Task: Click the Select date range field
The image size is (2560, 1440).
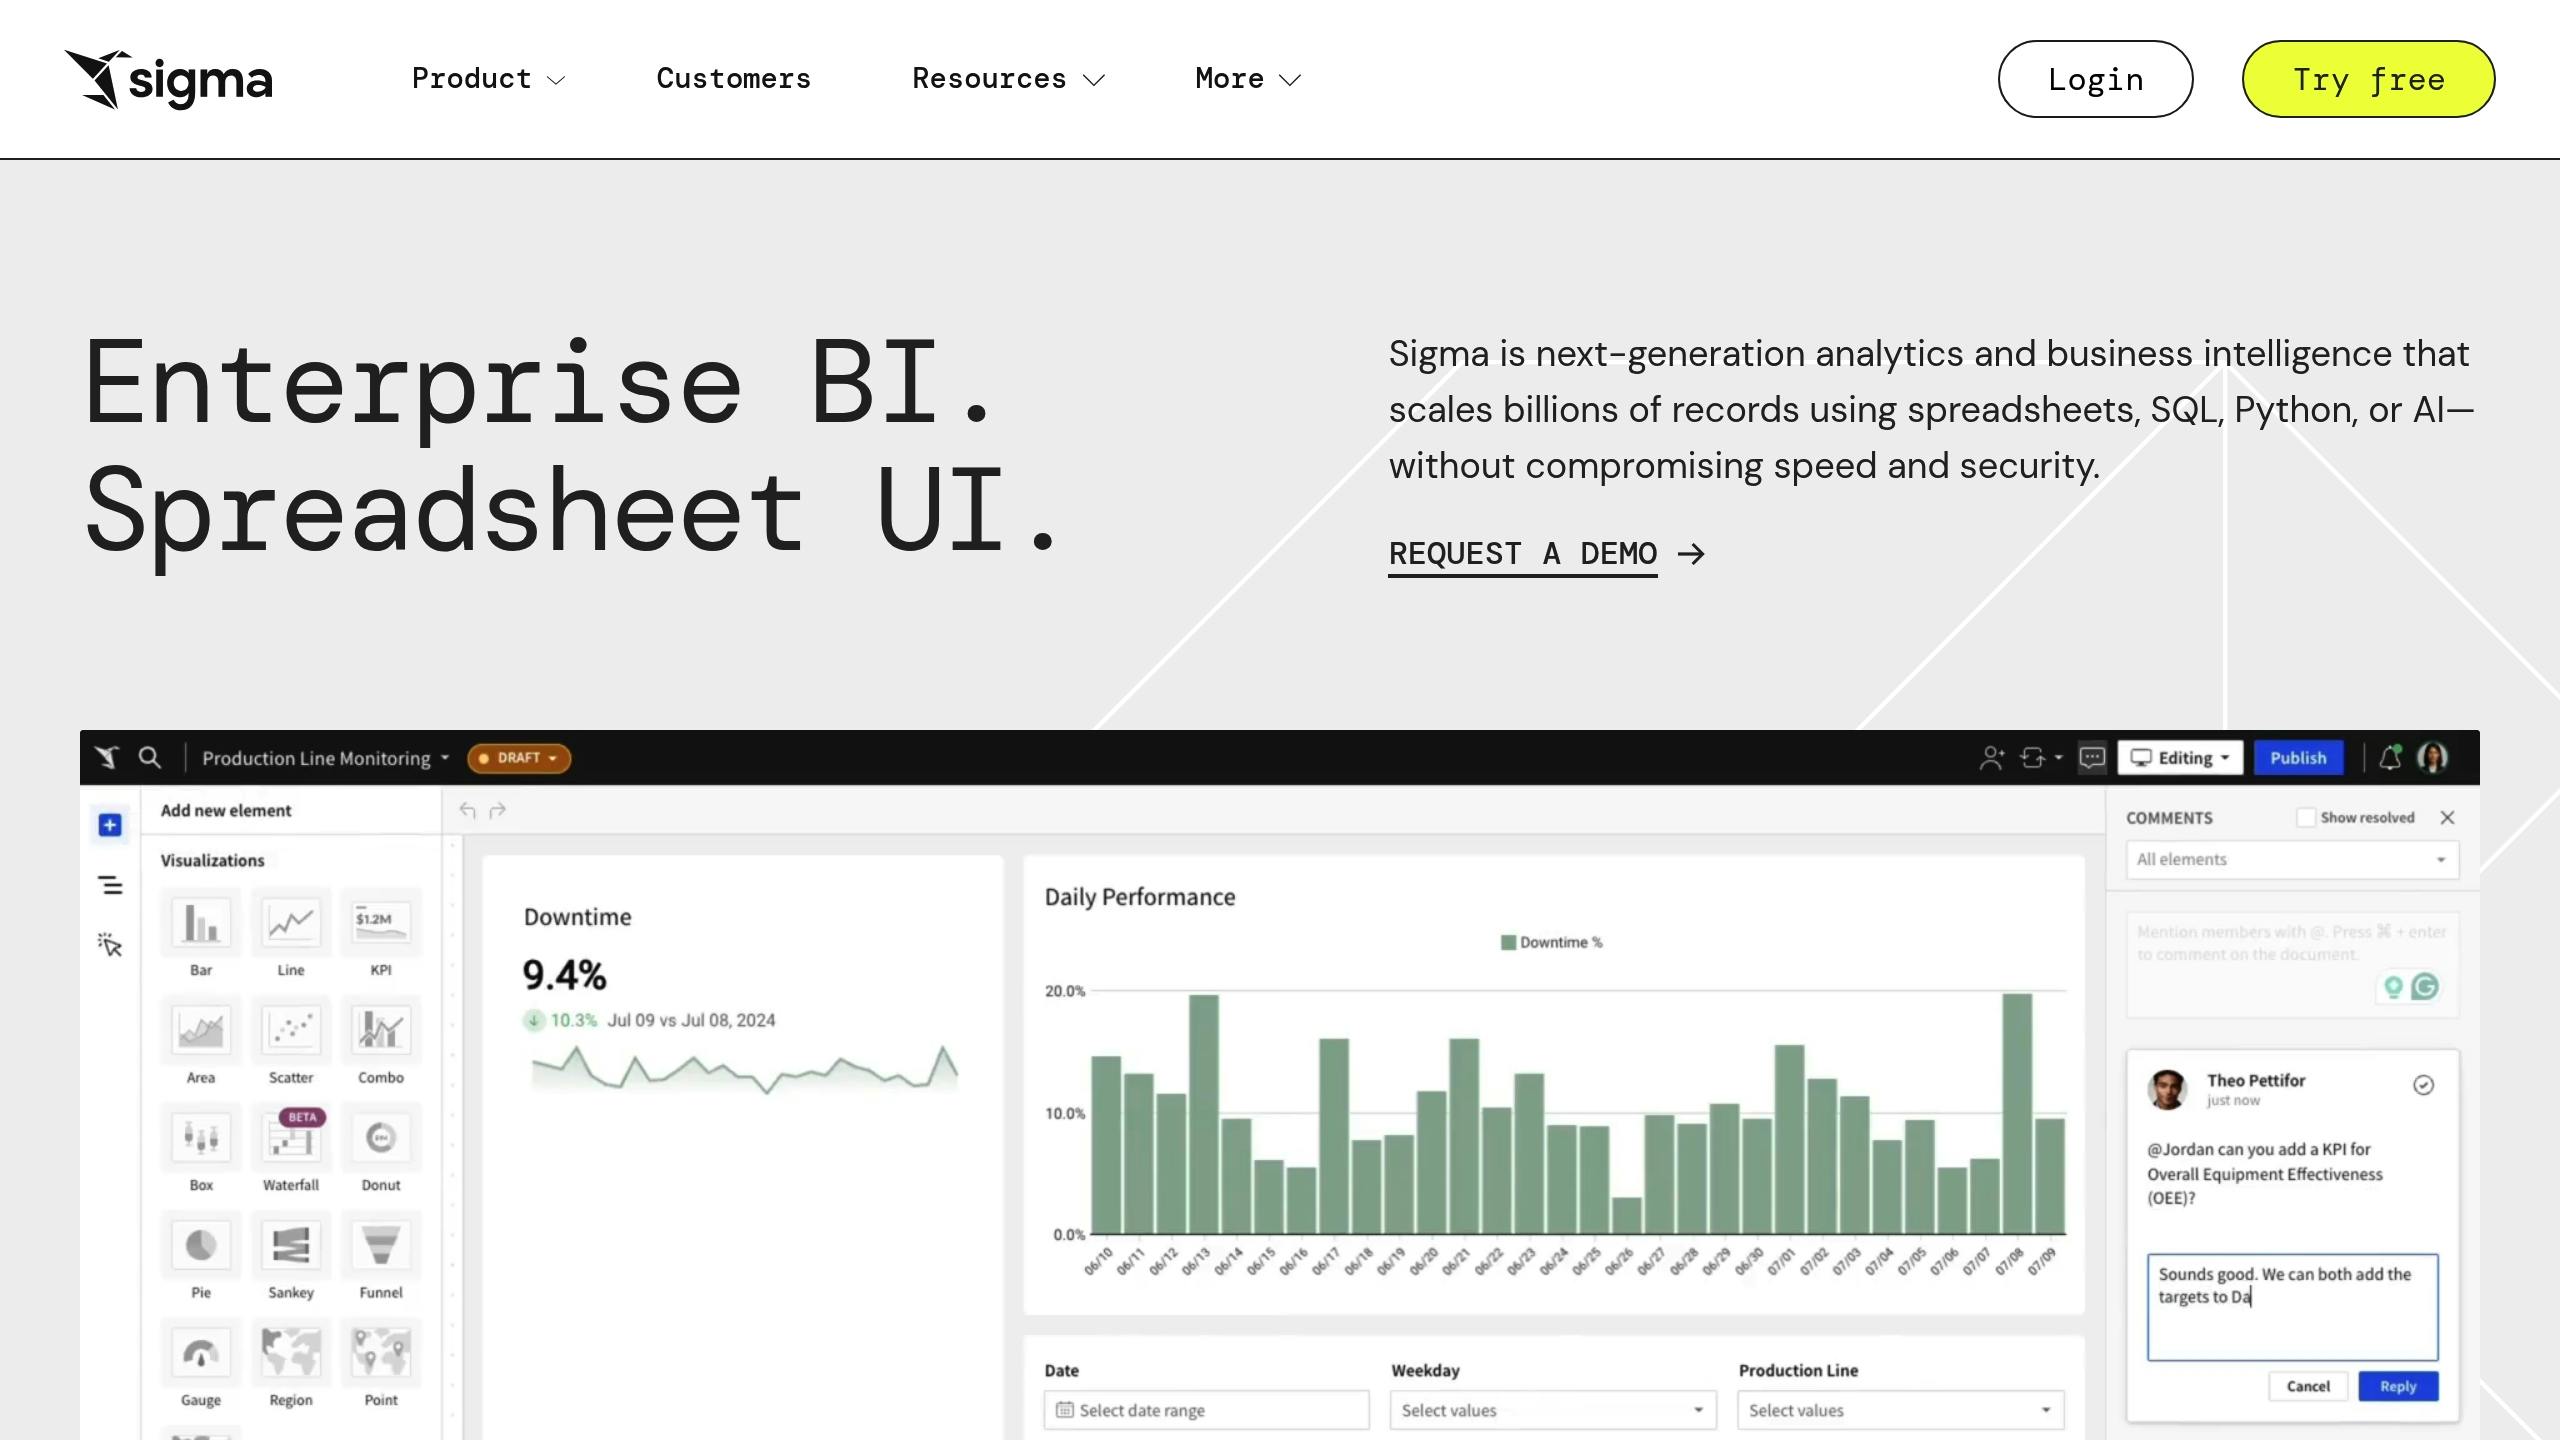Action: [1206, 1410]
